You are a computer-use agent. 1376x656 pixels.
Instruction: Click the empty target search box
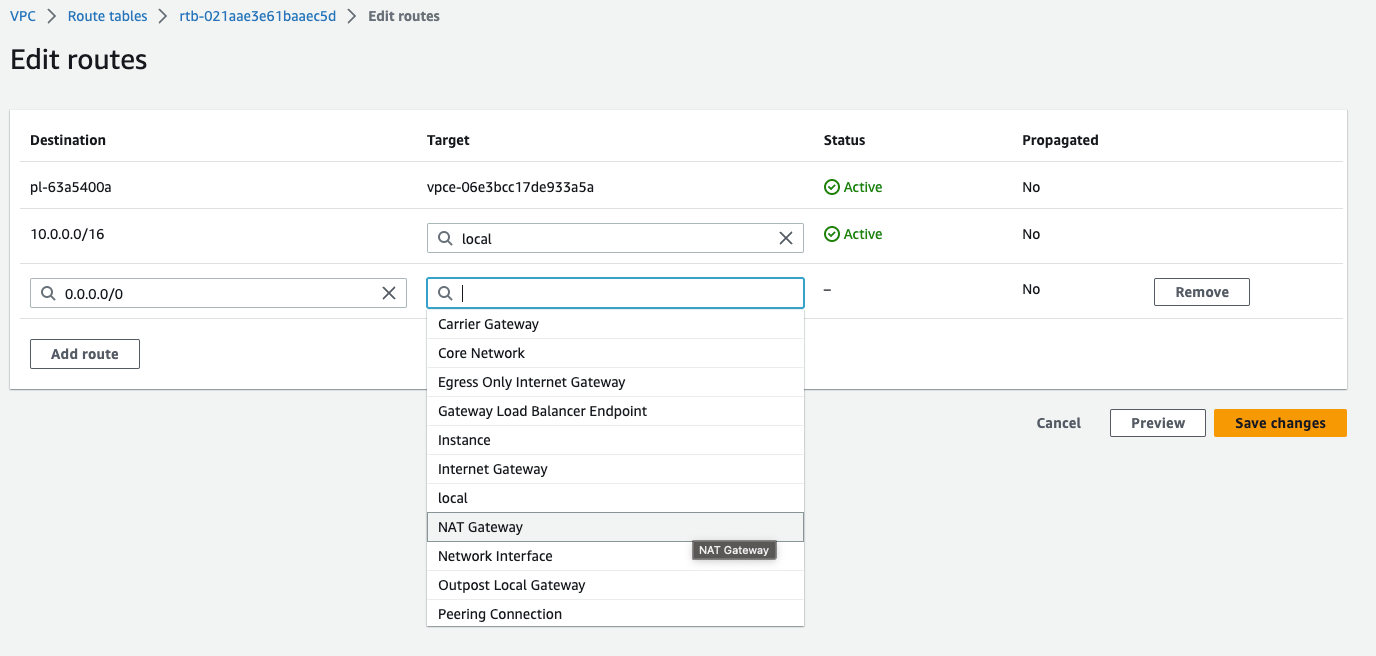625,293
